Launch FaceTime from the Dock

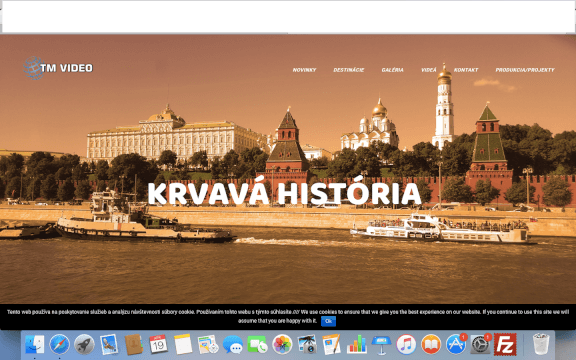(x=258, y=345)
